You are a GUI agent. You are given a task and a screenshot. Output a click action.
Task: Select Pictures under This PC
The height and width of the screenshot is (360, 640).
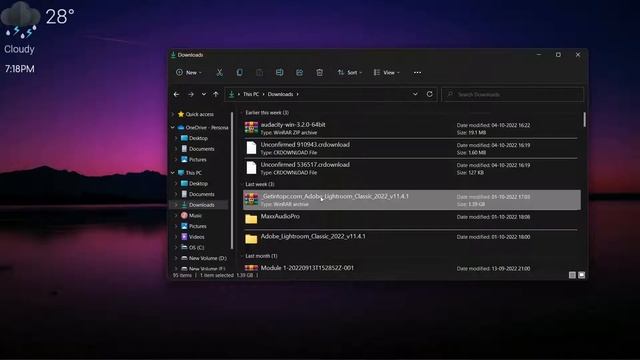pos(198,226)
